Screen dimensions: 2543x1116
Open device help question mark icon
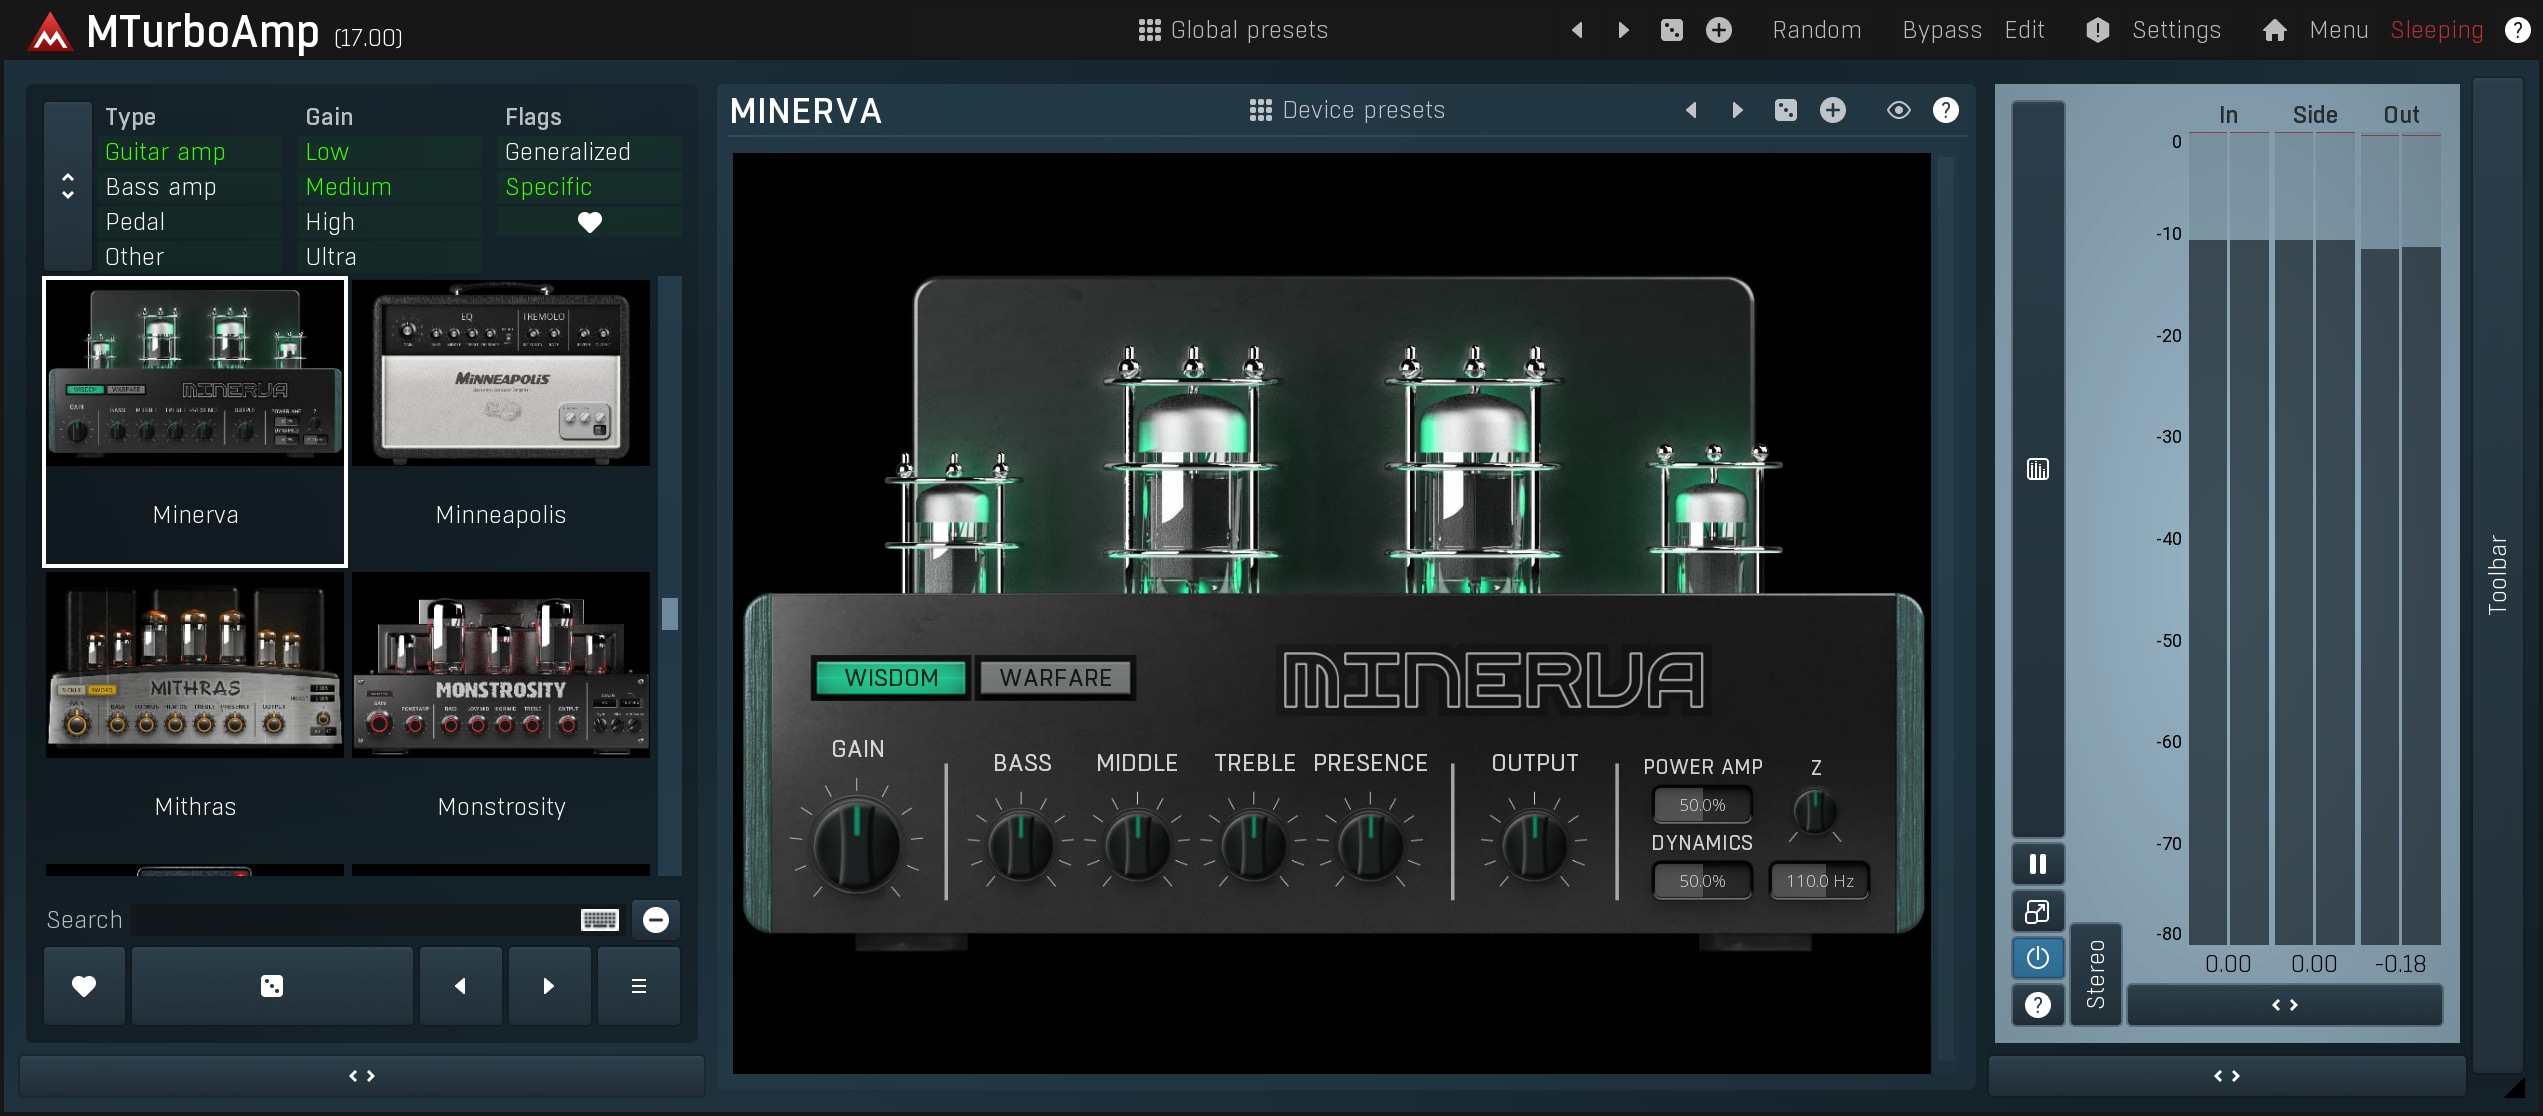[x=1945, y=110]
